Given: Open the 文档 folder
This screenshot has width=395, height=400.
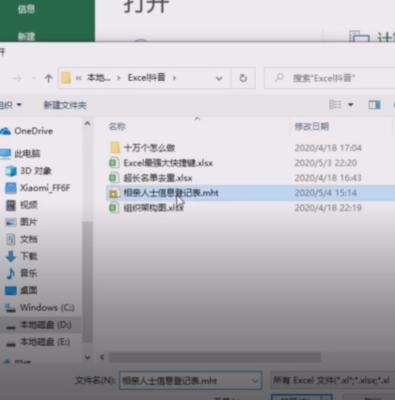Looking at the screenshot, I should click(22, 239).
